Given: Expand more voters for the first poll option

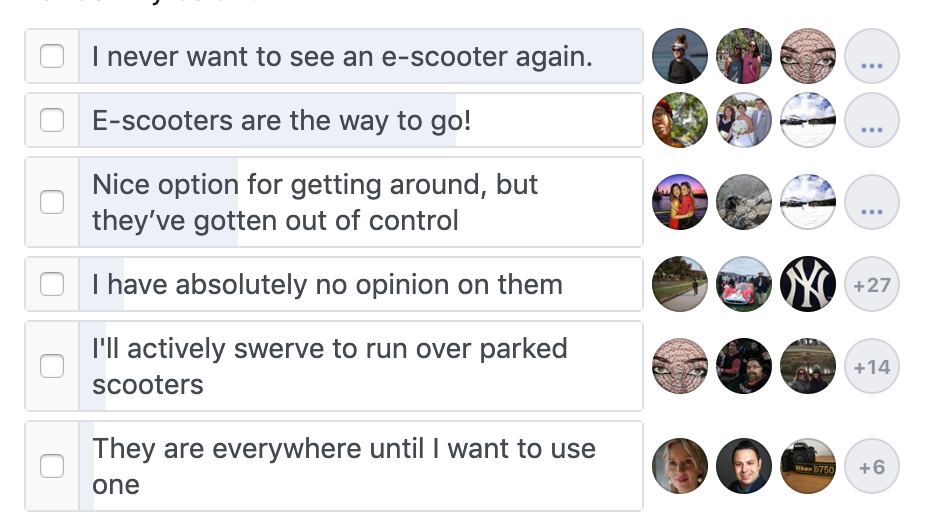Looking at the screenshot, I should coord(871,56).
